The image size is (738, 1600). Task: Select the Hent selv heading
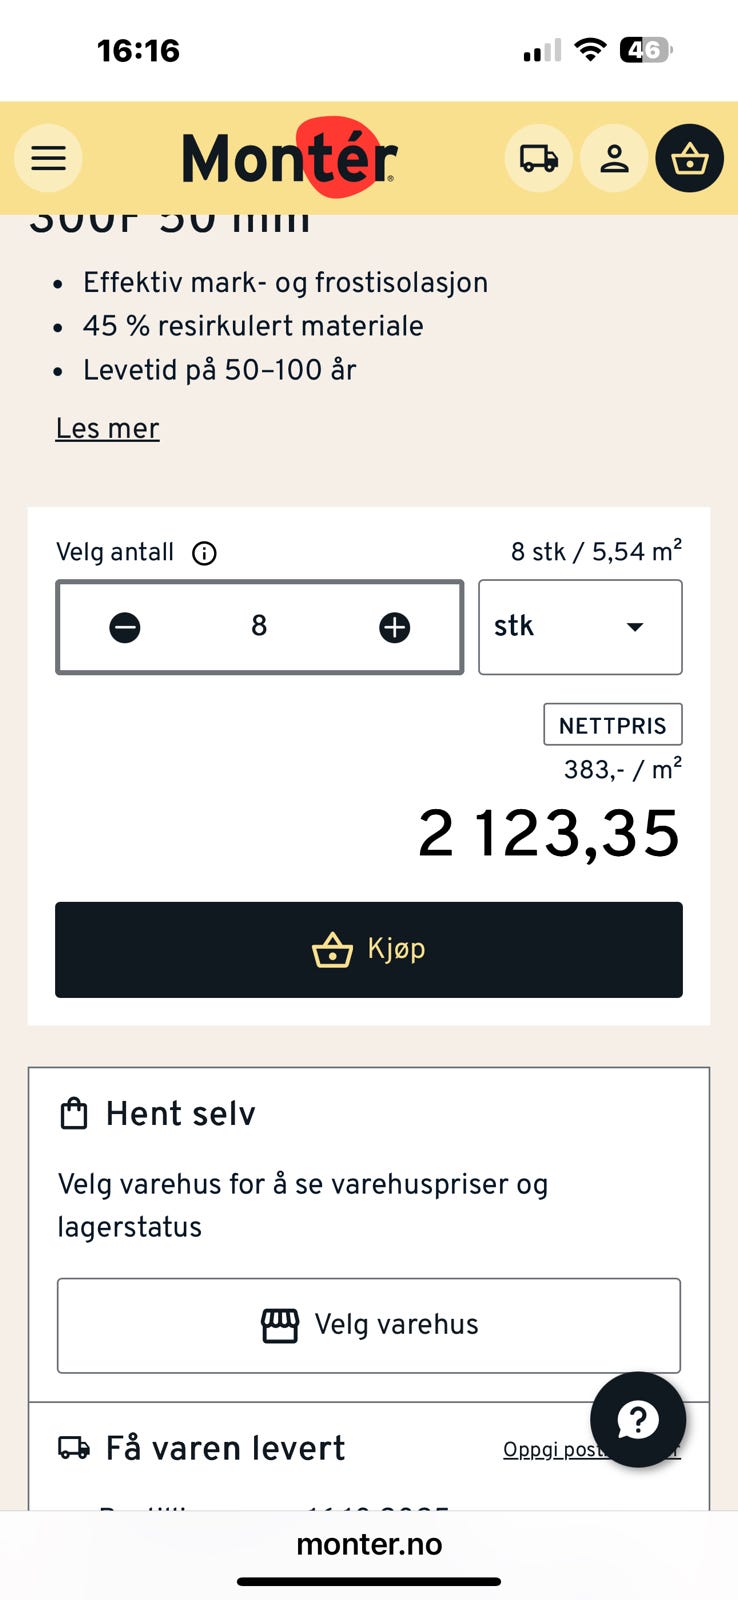click(180, 1114)
